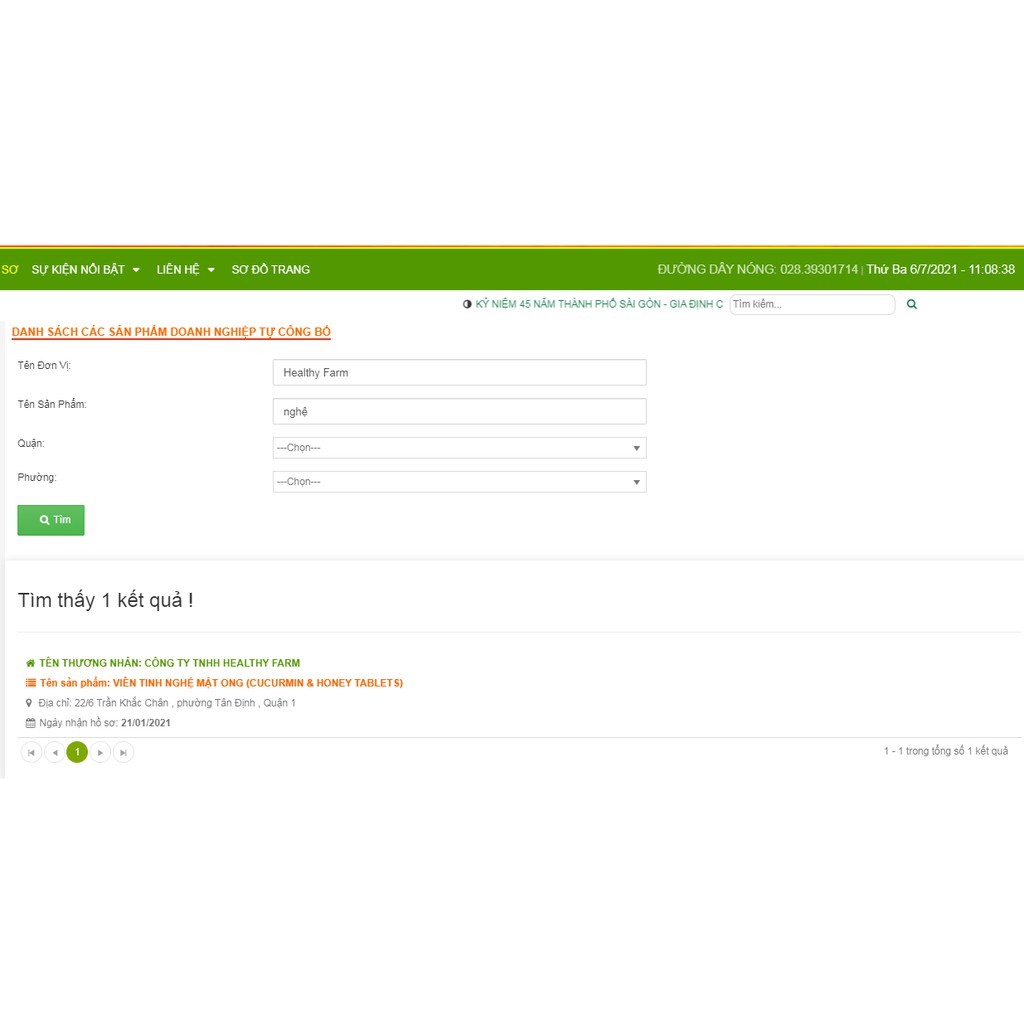1024x1024 pixels.
Task: Click the search magnifier icon beside top search box
Action: coord(911,304)
